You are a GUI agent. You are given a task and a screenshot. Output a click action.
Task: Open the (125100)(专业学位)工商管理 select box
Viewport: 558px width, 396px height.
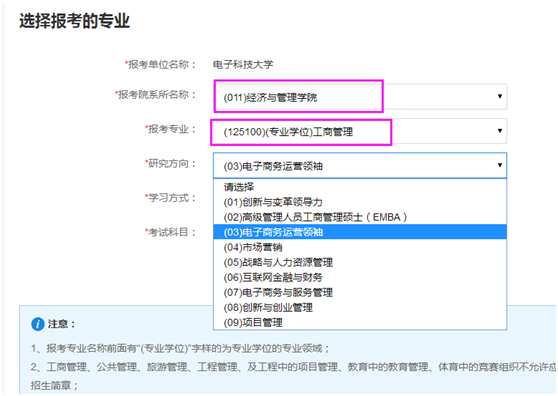click(x=360, y=131)
